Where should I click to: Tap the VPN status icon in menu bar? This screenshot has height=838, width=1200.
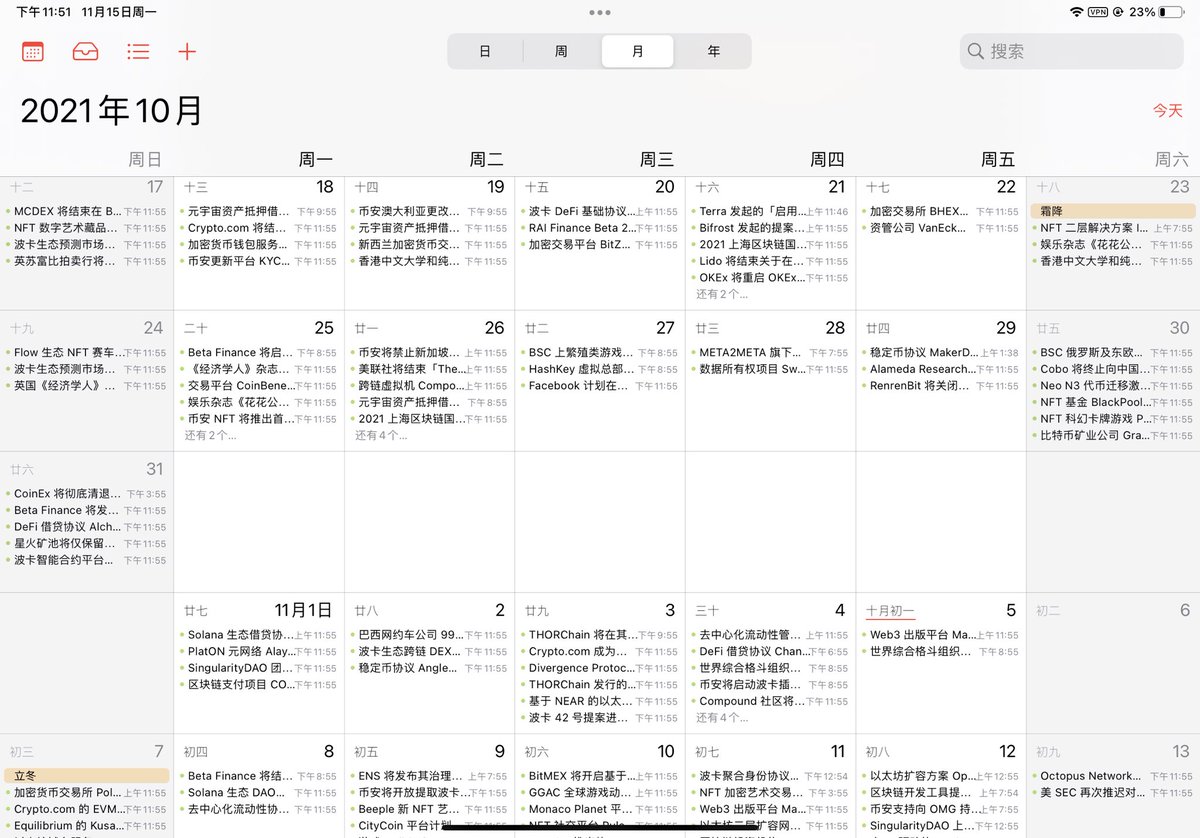tap(1100, 13)
